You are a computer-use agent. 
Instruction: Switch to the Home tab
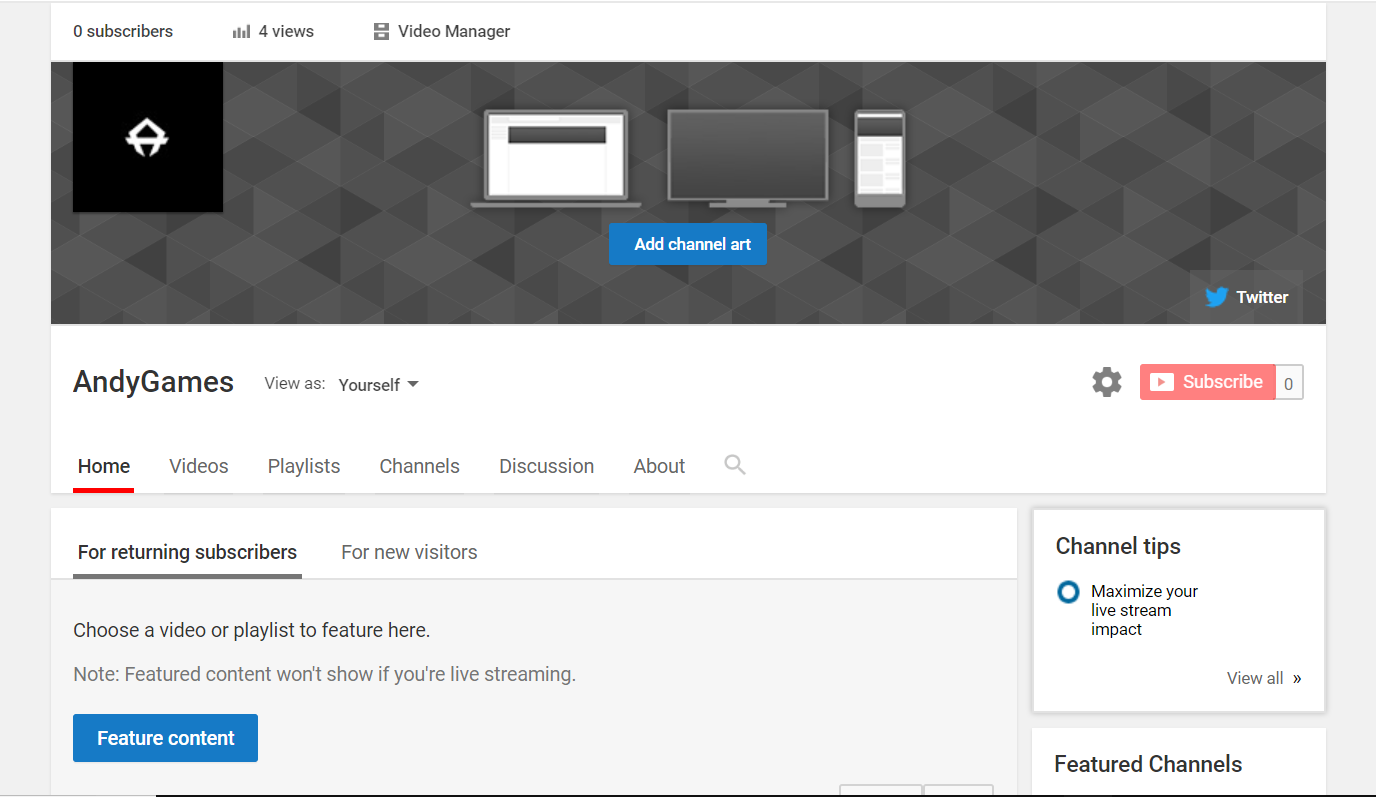[104, 467]
